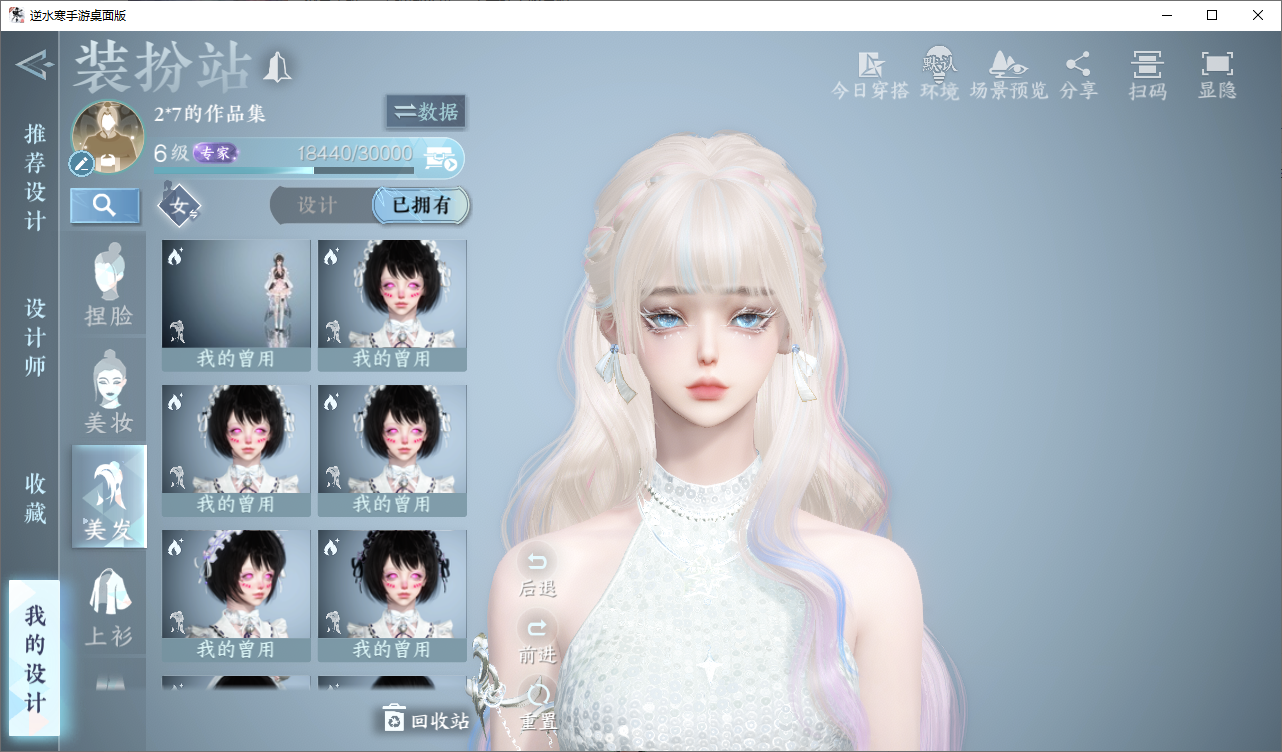Select the black ribbon bows hairstyle thumbnail
The image size is (1282, 752).
tap(392, 596)
